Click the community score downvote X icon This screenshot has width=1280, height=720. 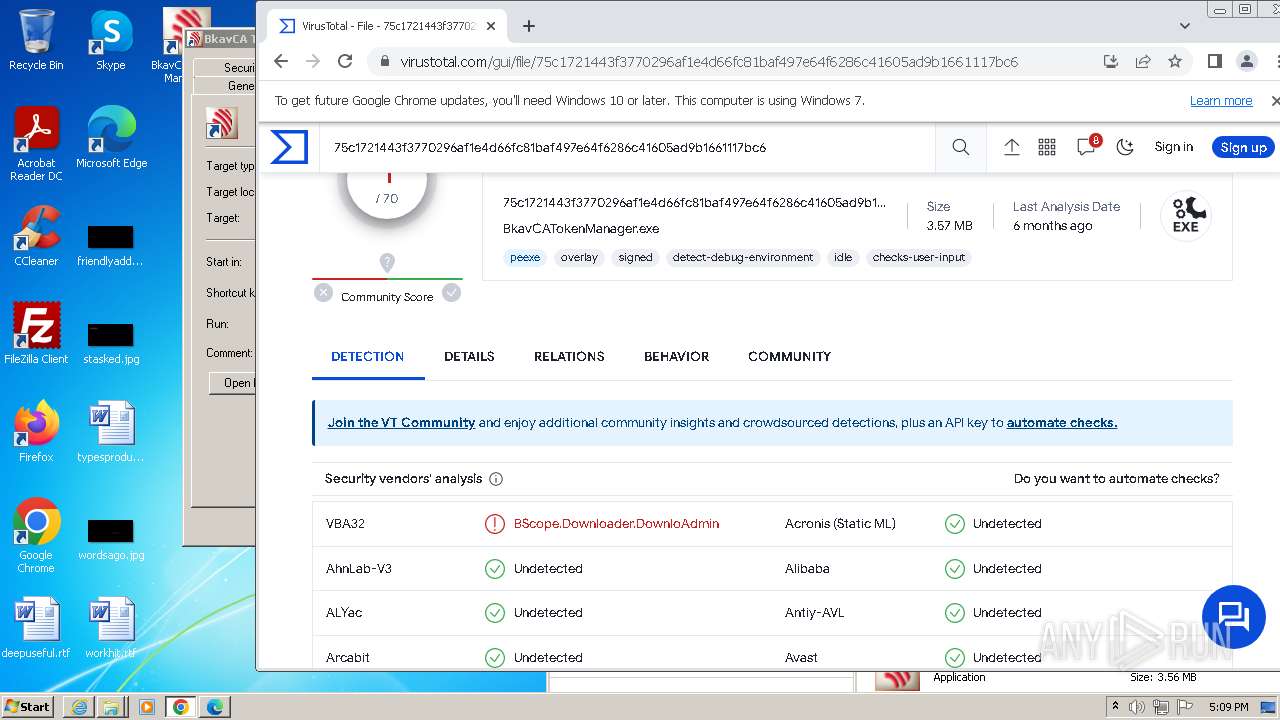[323, 292]
